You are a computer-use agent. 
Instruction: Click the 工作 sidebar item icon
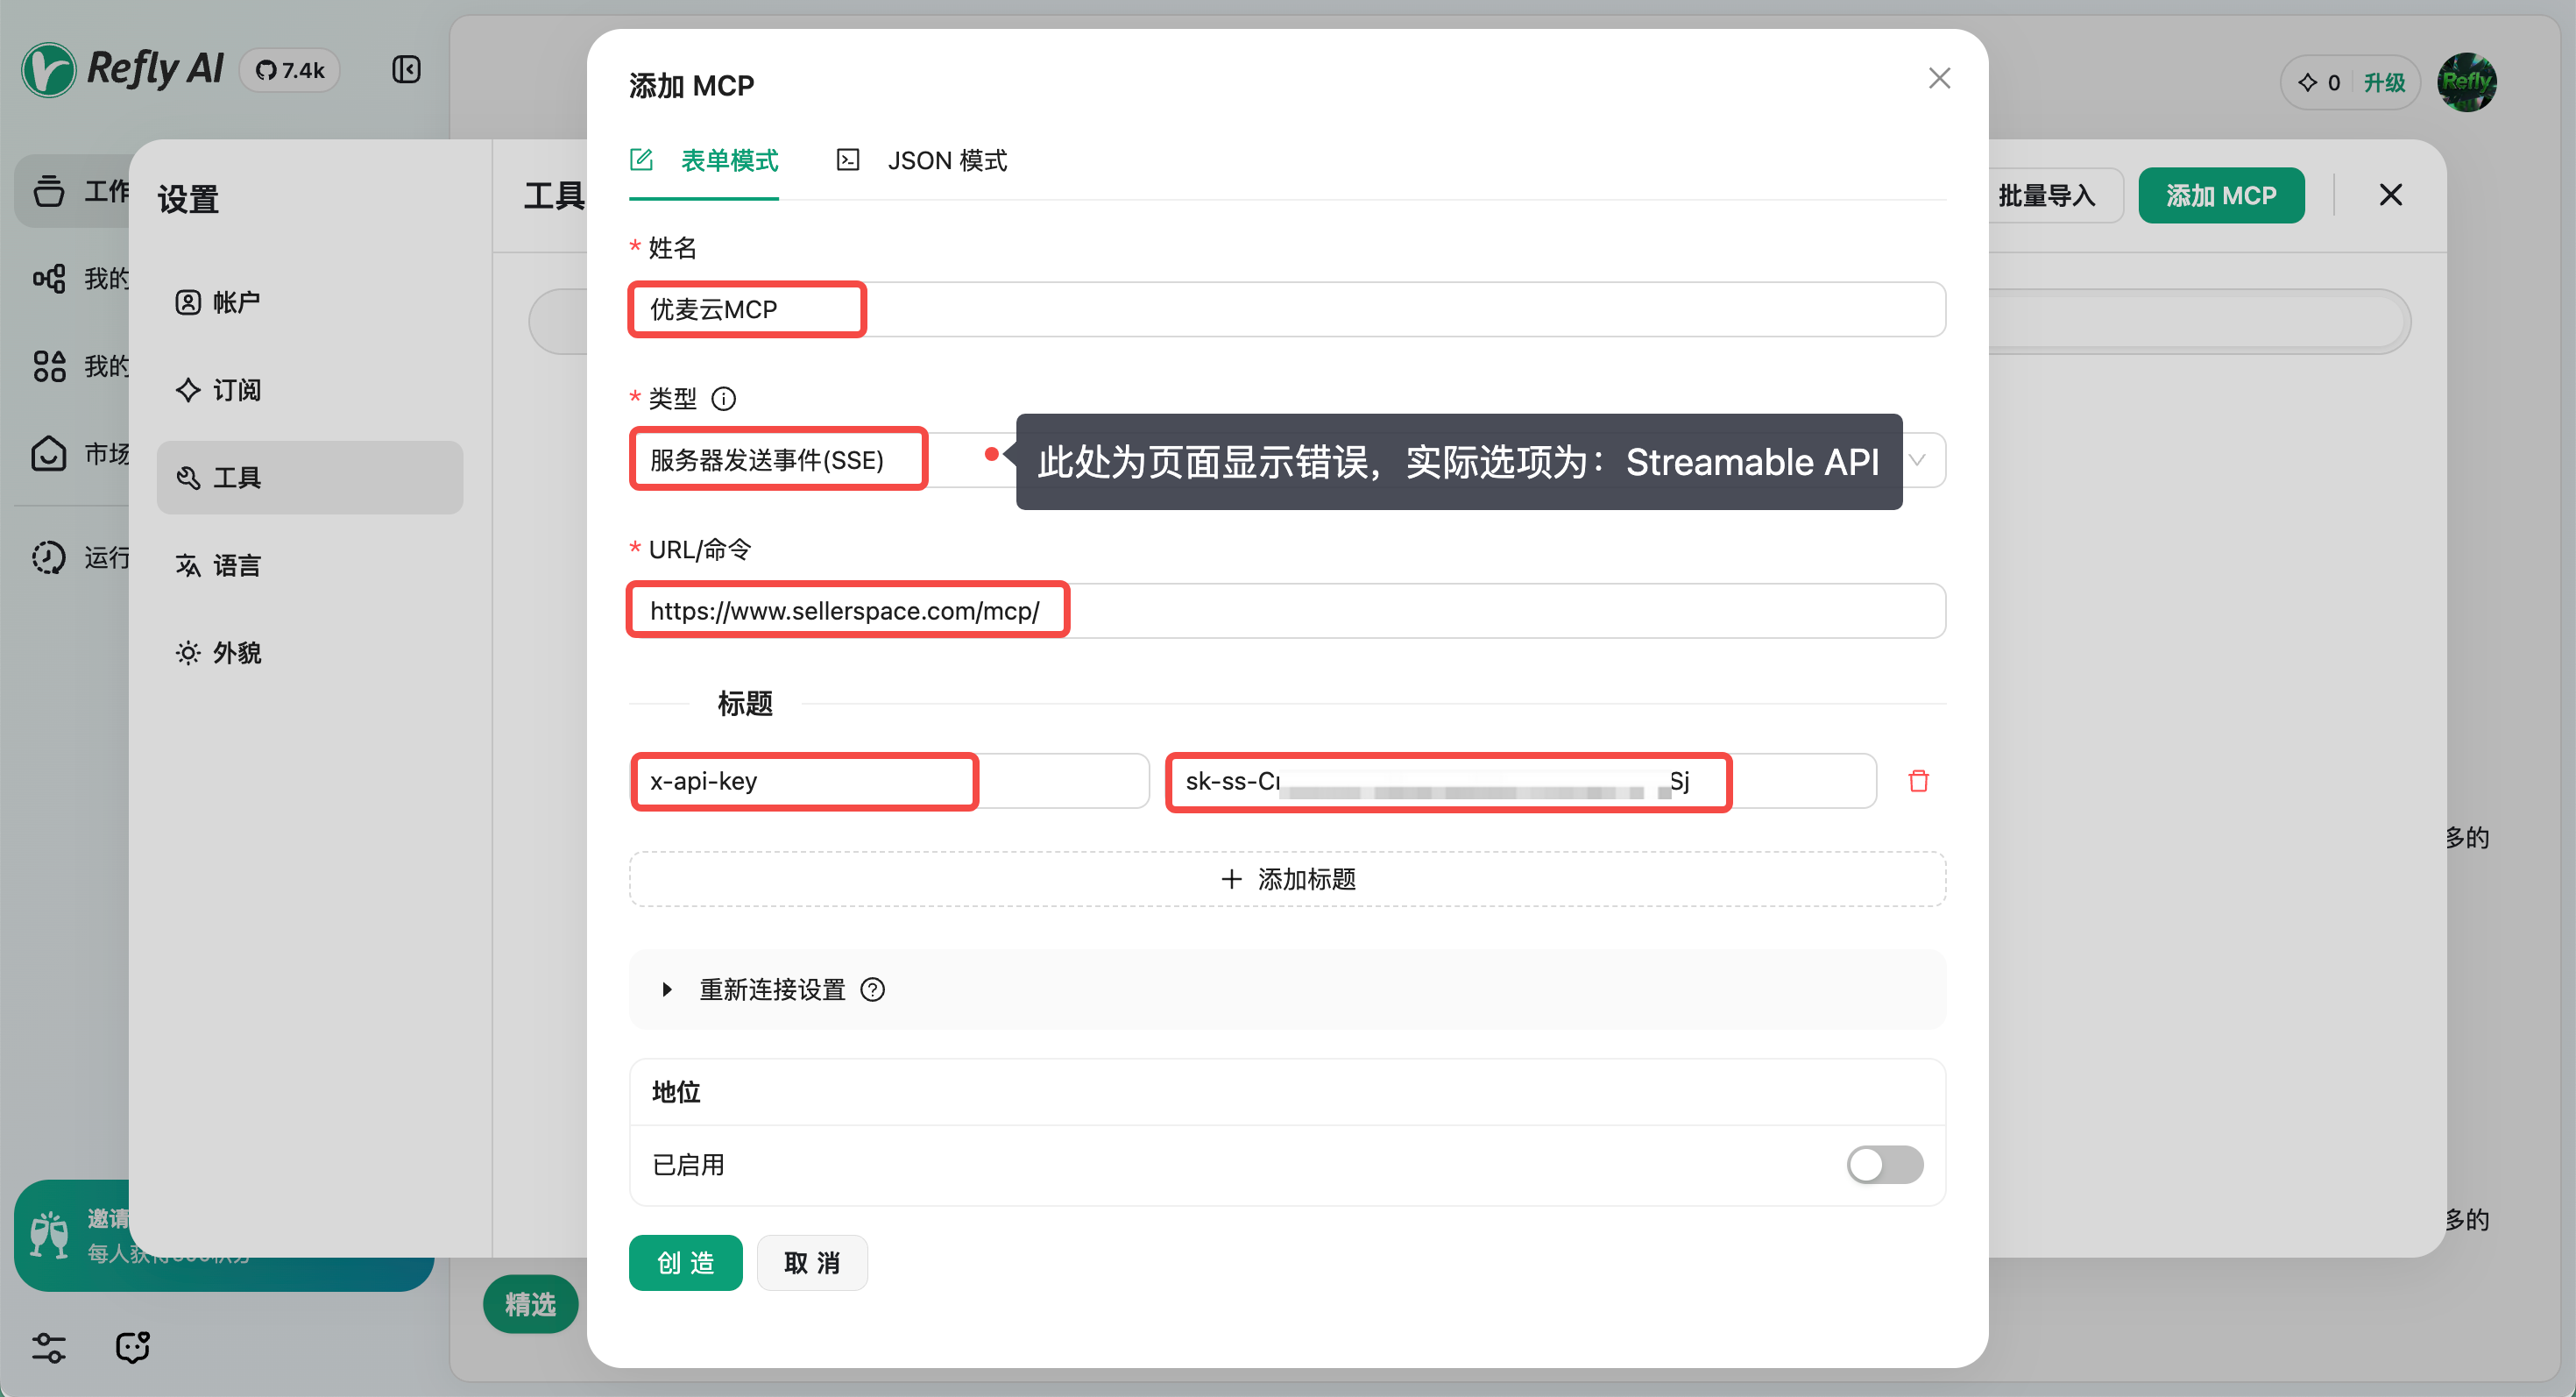point(48,190)
